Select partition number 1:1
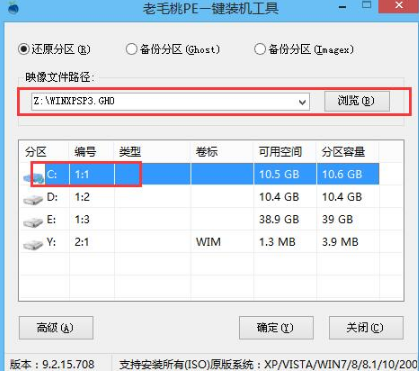The width and height of the screenshot is (419, 371). 82,174
